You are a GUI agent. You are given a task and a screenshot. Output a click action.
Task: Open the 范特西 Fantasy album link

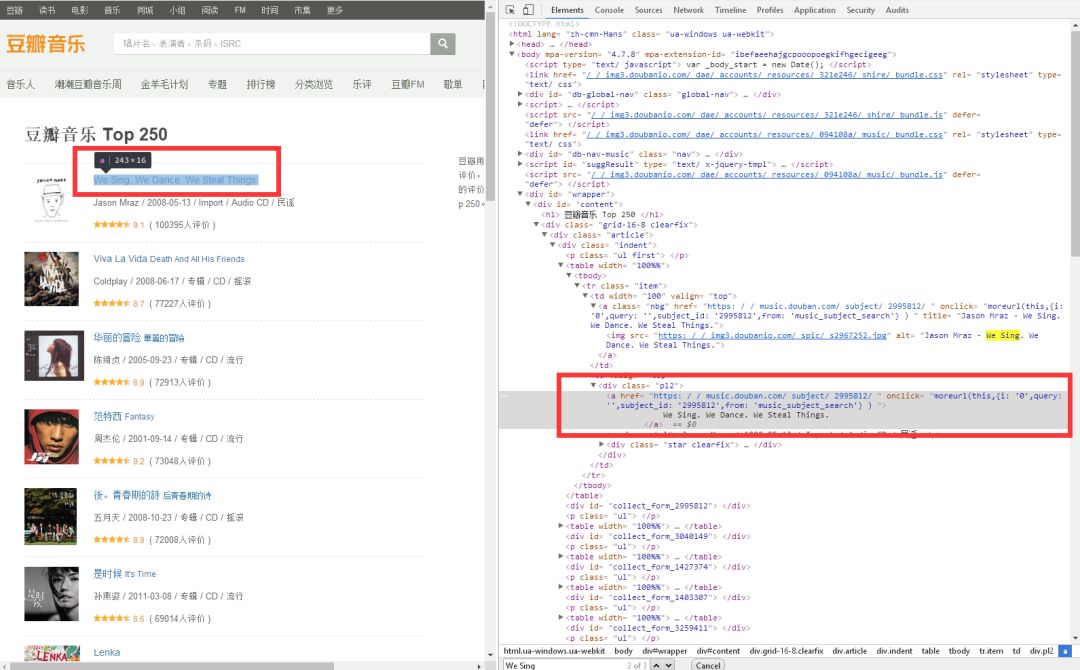click(x=124, y=416)
